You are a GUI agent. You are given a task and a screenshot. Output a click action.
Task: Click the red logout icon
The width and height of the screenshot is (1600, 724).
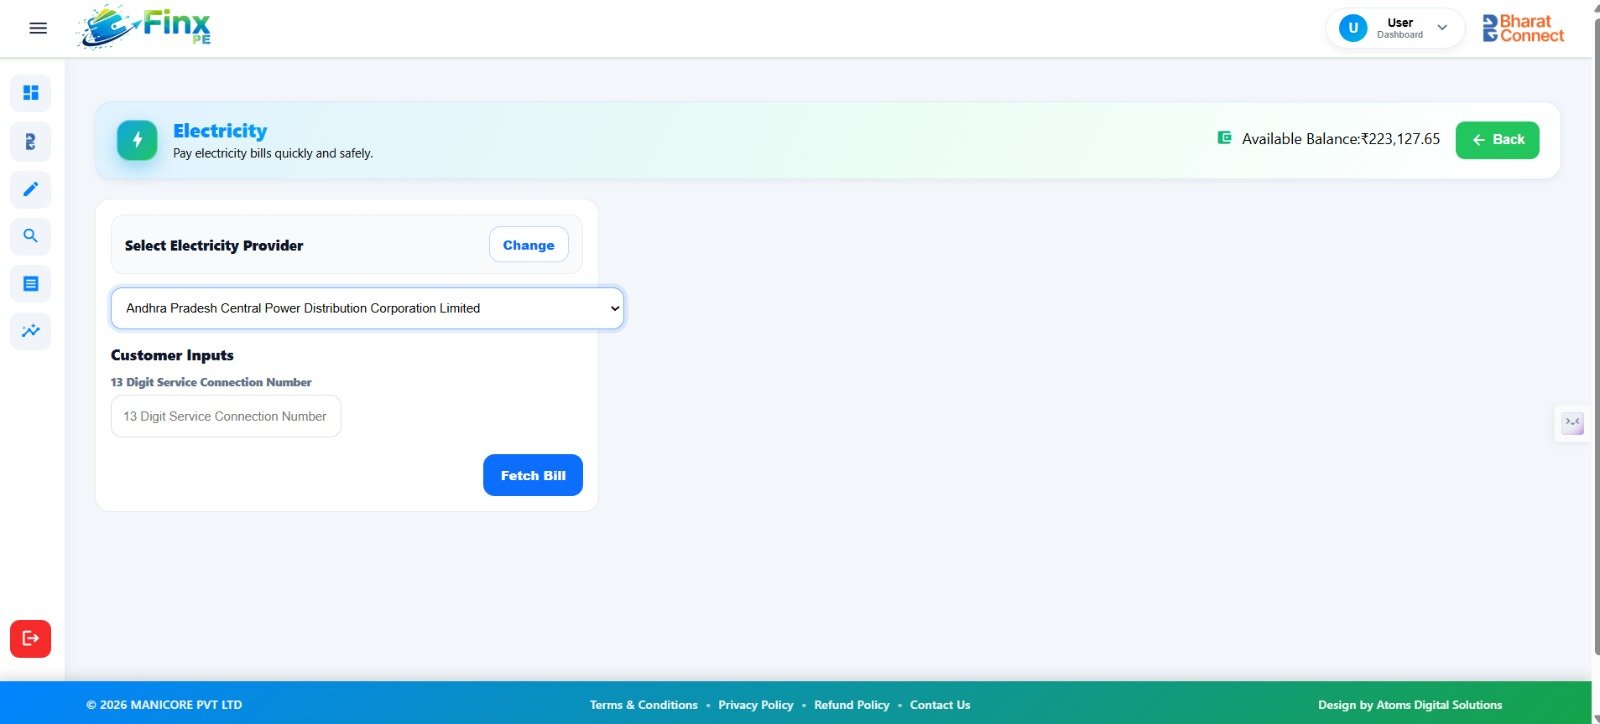(x=31, y=638)
